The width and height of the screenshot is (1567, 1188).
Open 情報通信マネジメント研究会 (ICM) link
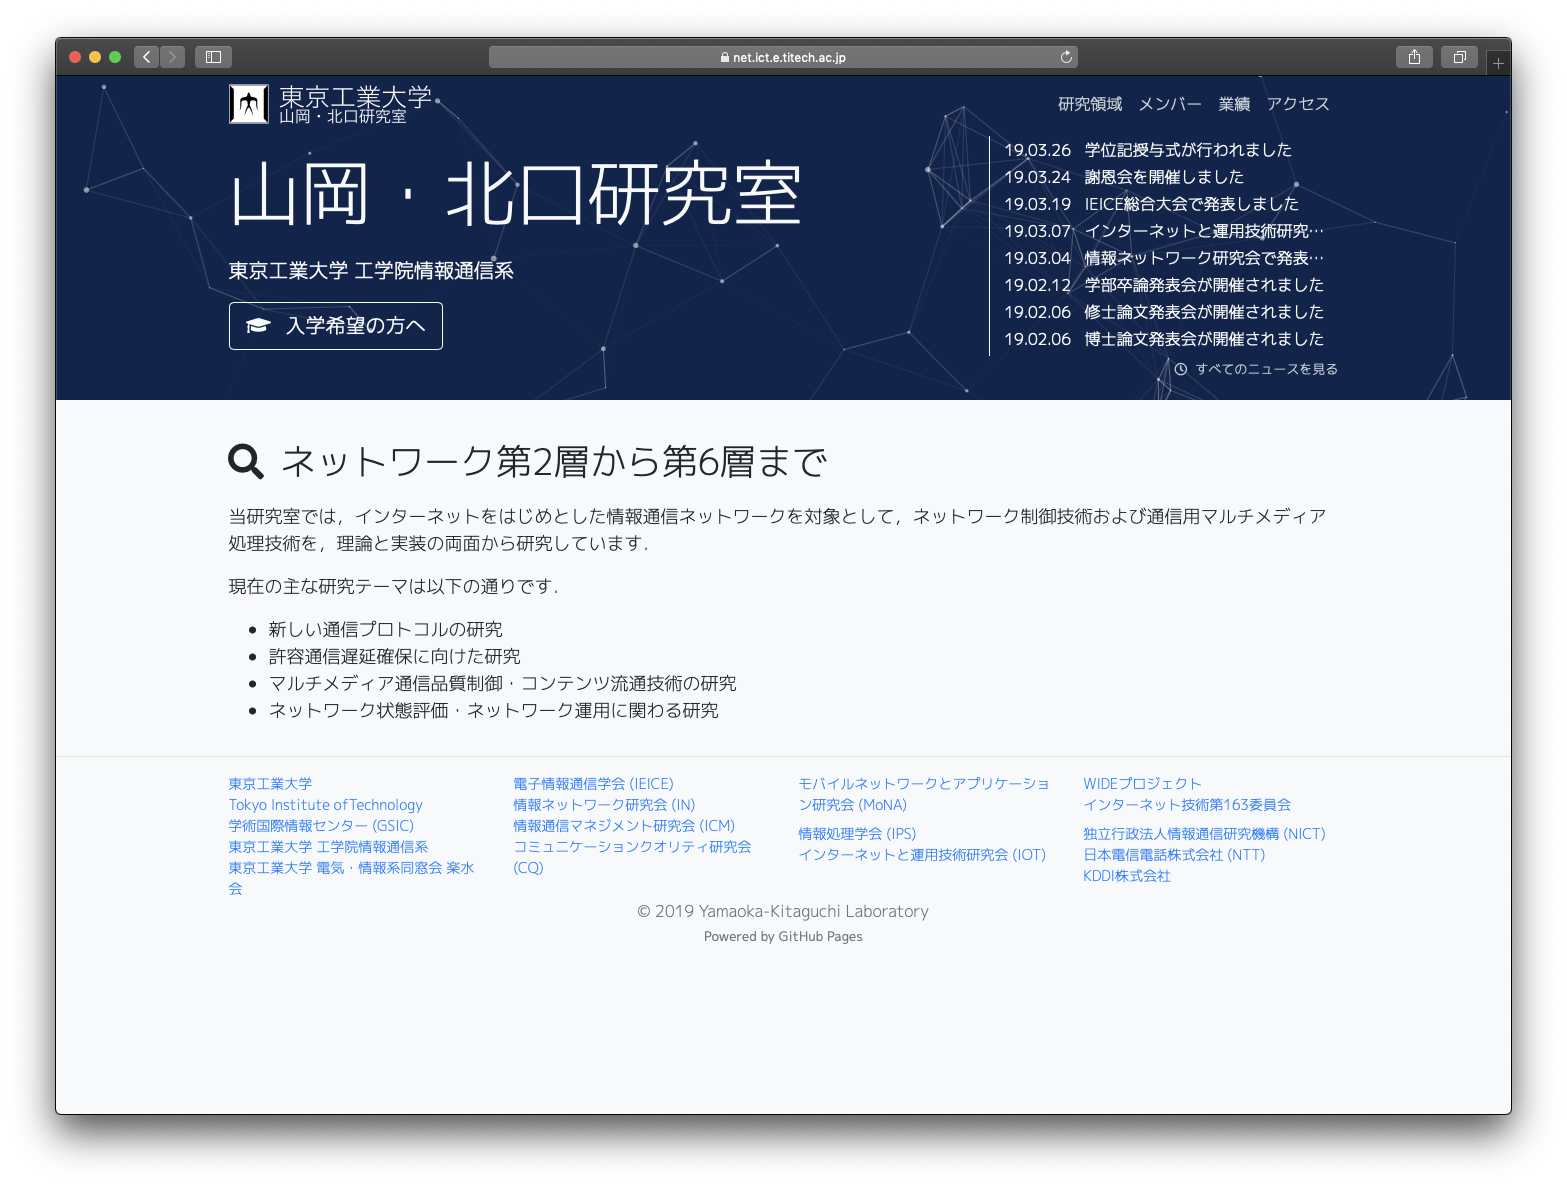(624, 826)
